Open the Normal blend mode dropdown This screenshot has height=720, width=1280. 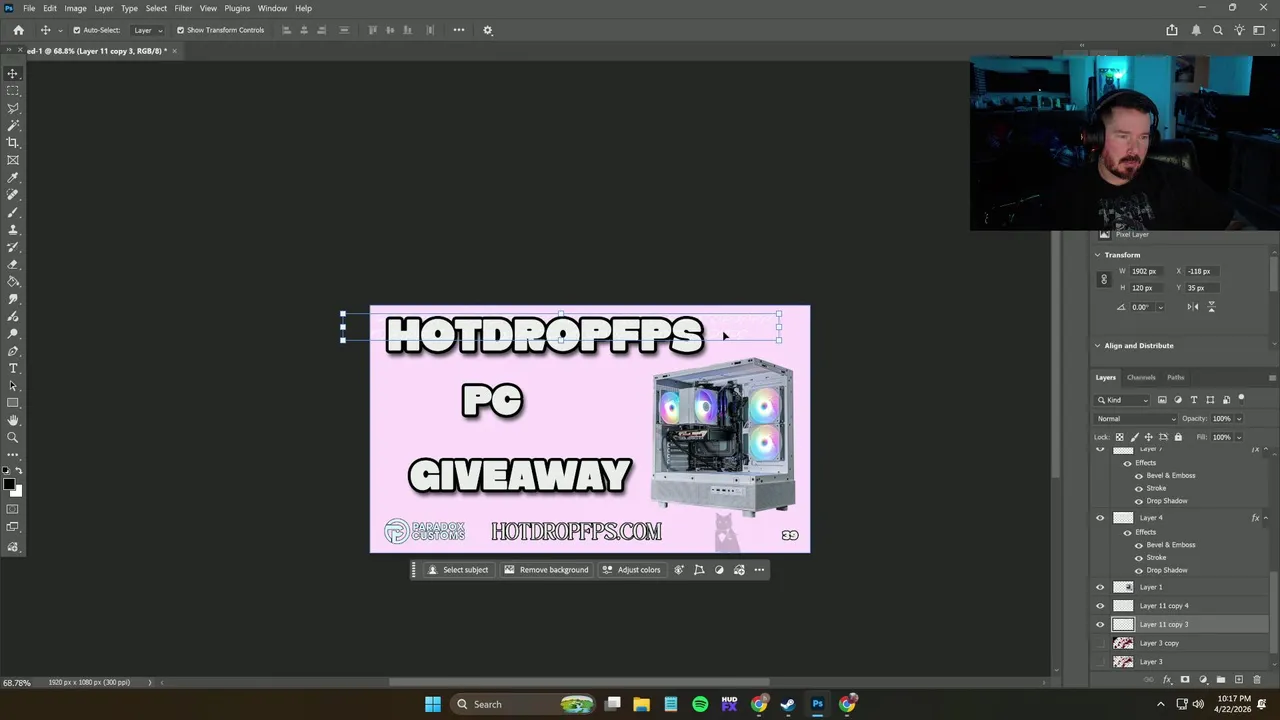[1136, 419]
